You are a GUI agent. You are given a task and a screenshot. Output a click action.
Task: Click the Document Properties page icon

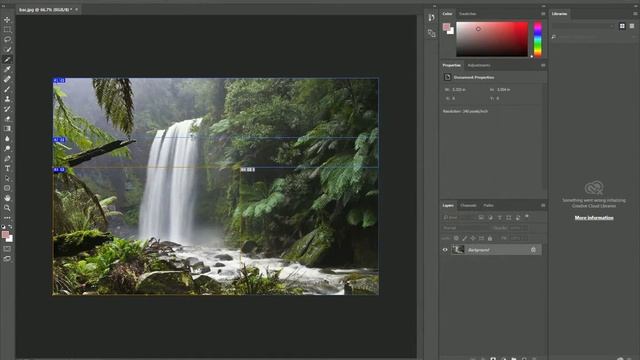point(447,77)
